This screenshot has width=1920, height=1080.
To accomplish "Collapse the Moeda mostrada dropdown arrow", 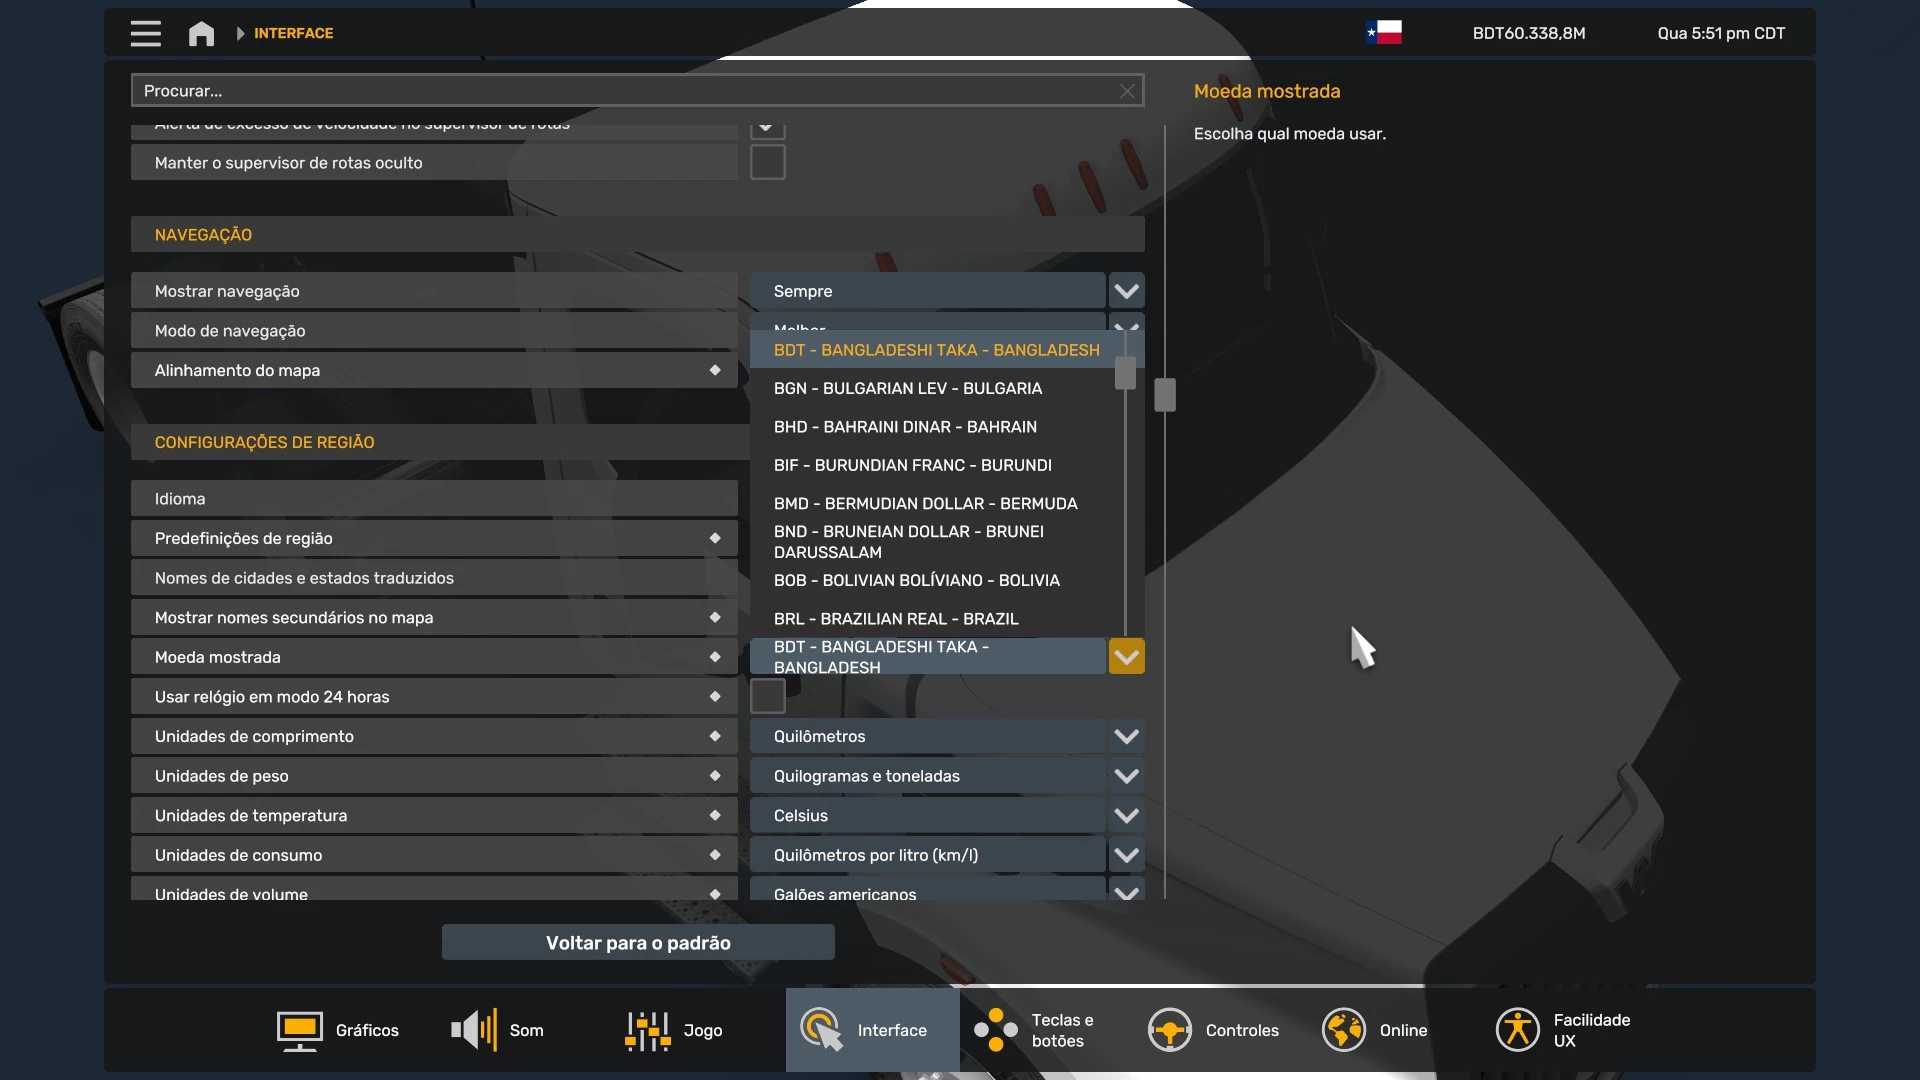I will pos(1126,657).
